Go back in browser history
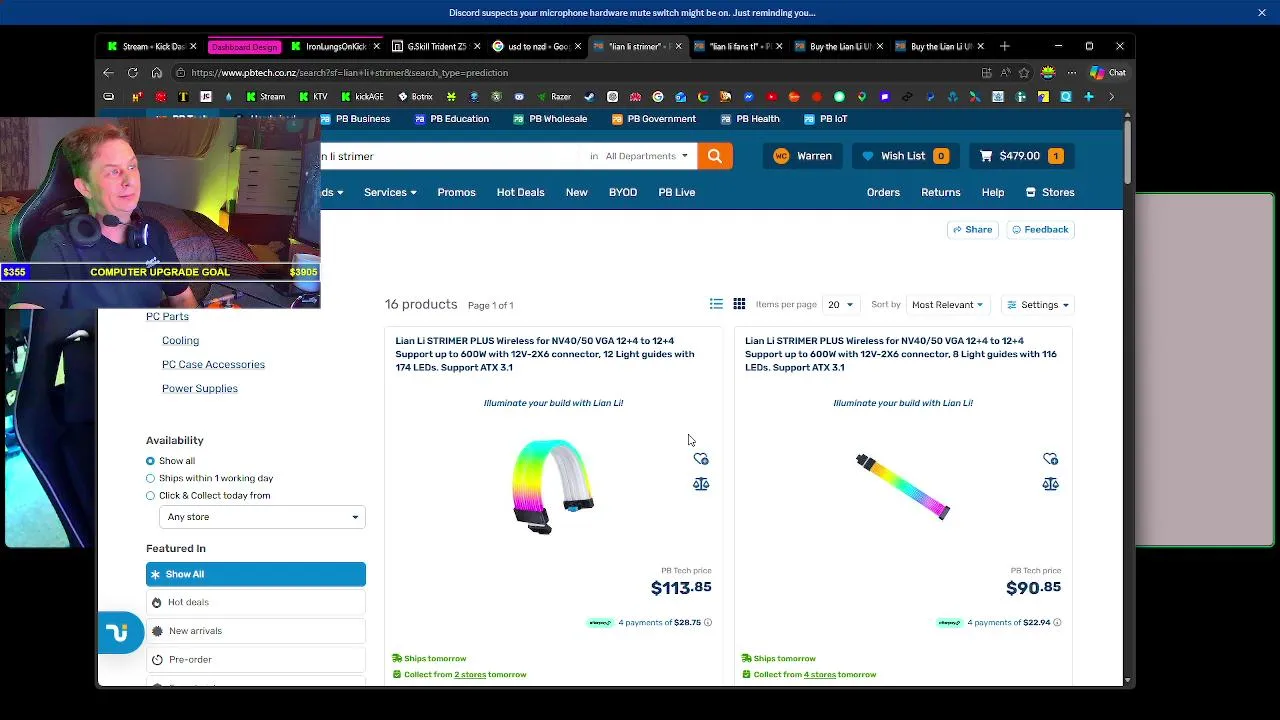The width and height of the screenshot is (1280, 720). click(x=108, y=72)
